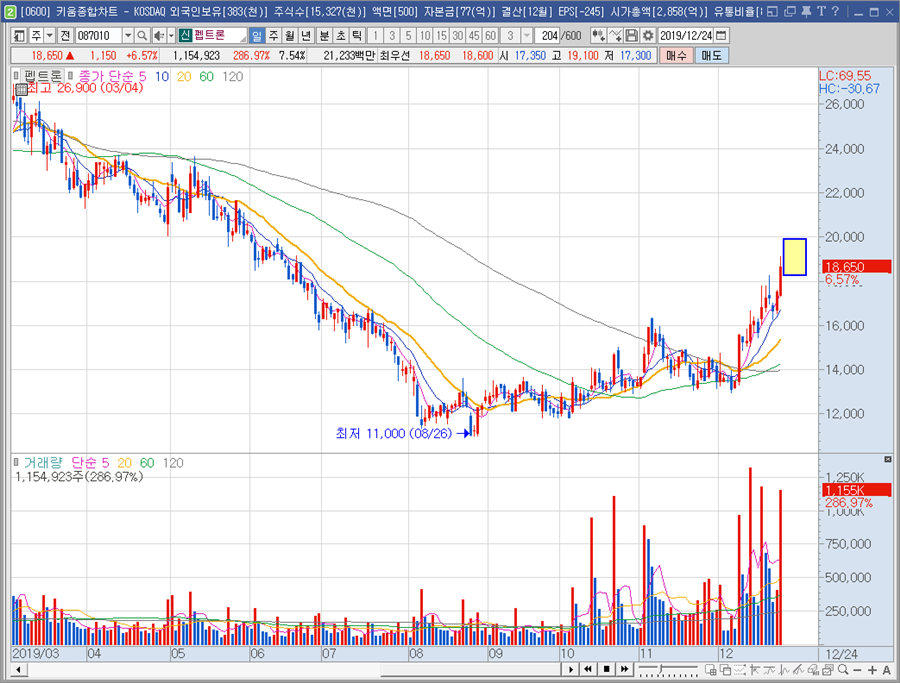Expand dropdown arrow beside speaker icon
Viewport: 900px width, 683px height.
(x=171, y=36)
